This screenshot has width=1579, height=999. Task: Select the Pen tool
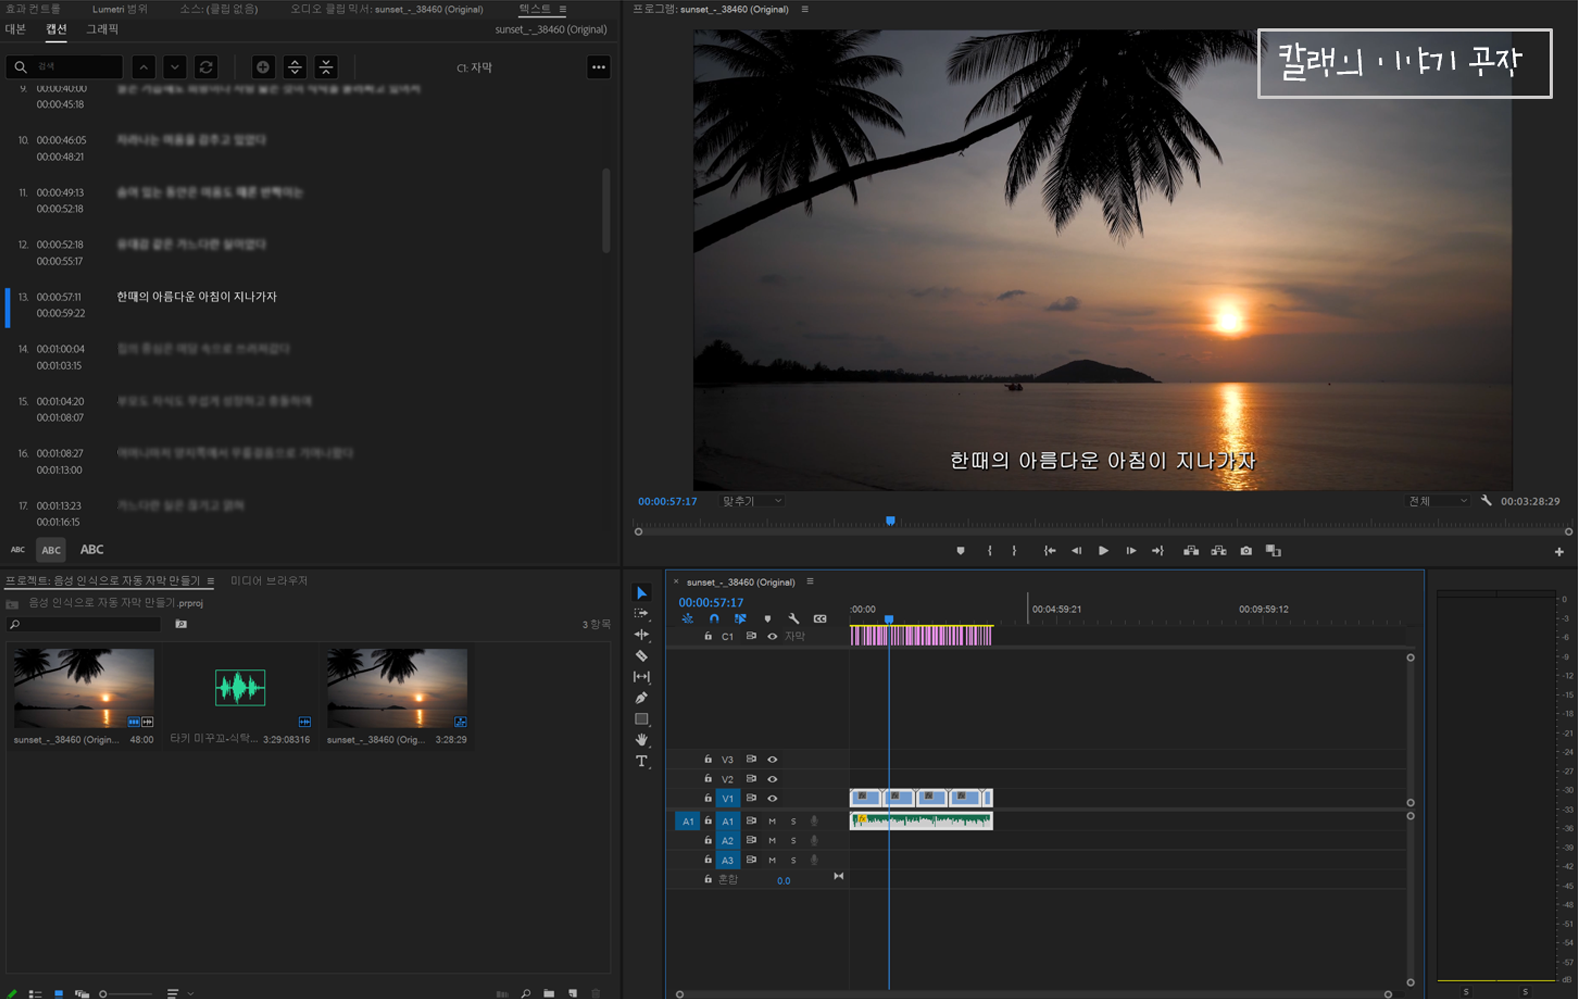[x=642, y=698]
